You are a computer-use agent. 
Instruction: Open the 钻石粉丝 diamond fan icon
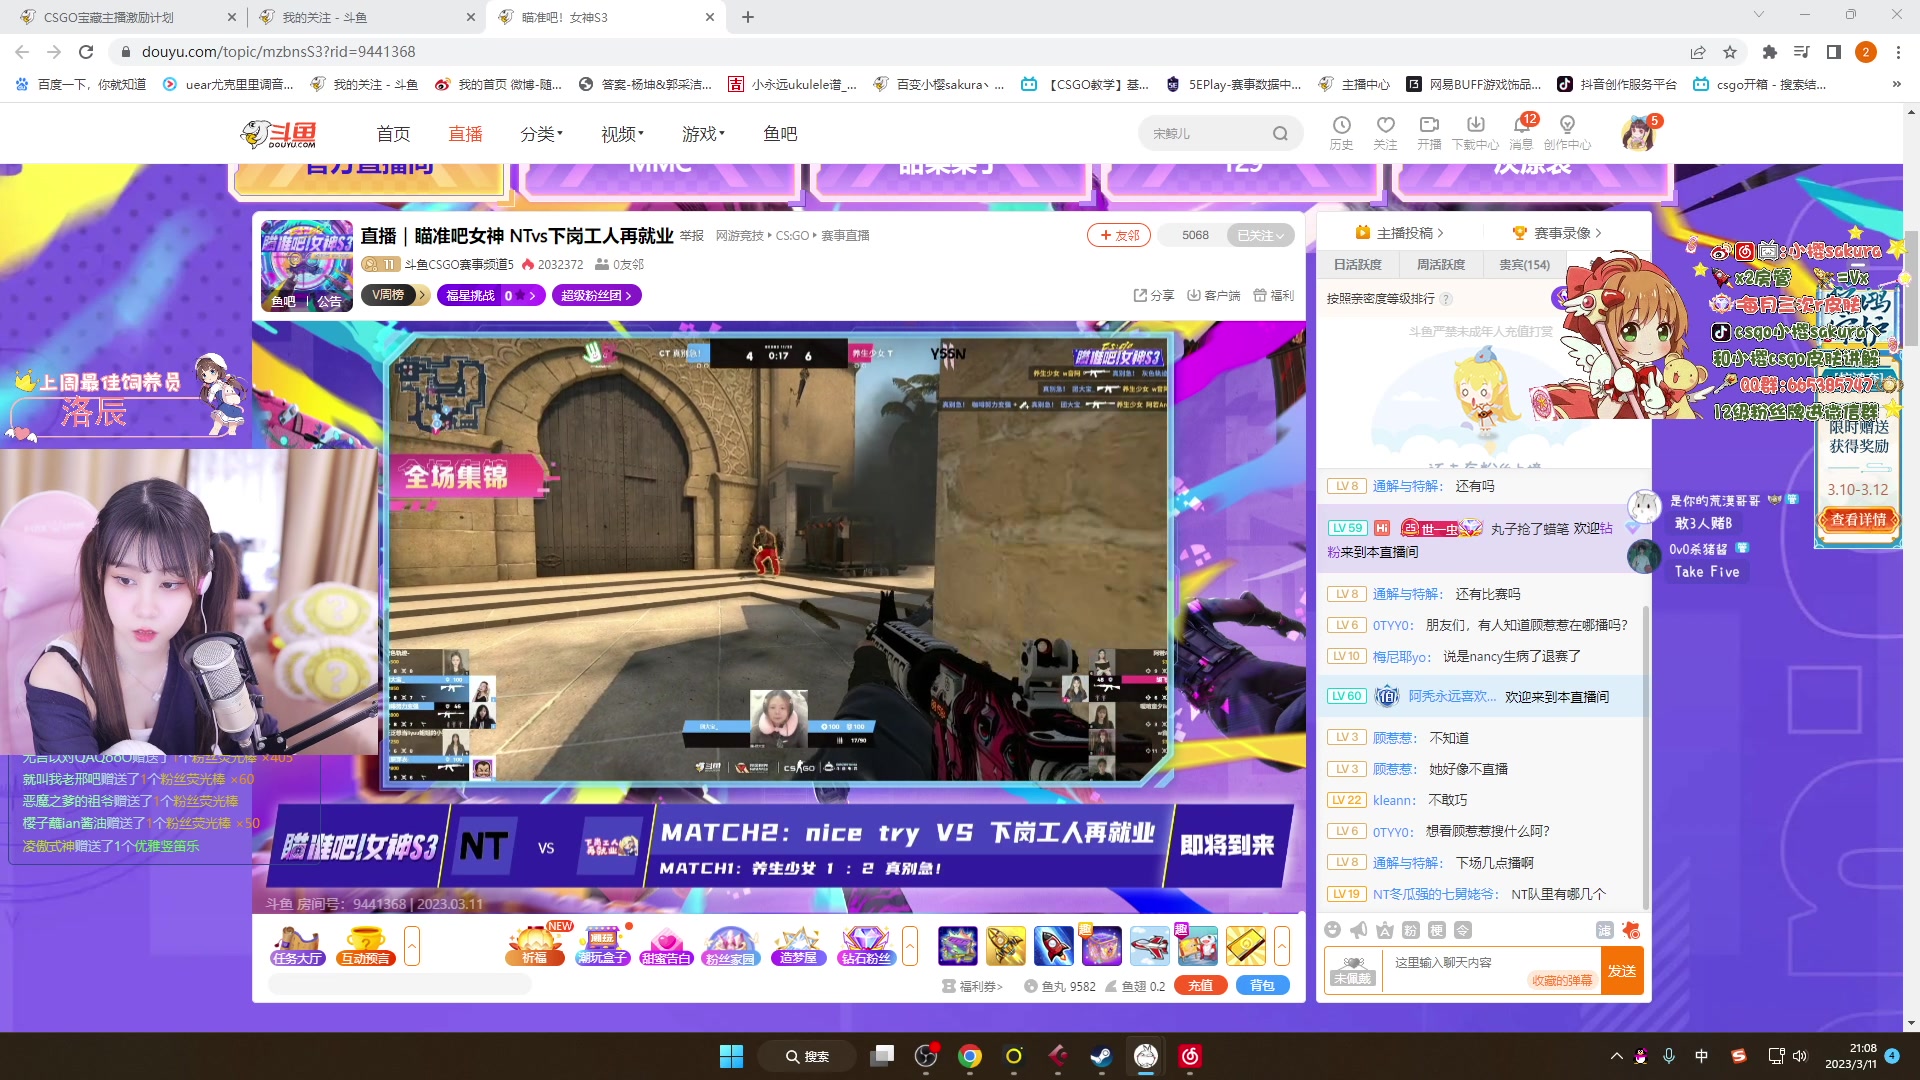[x=866, y=946]
